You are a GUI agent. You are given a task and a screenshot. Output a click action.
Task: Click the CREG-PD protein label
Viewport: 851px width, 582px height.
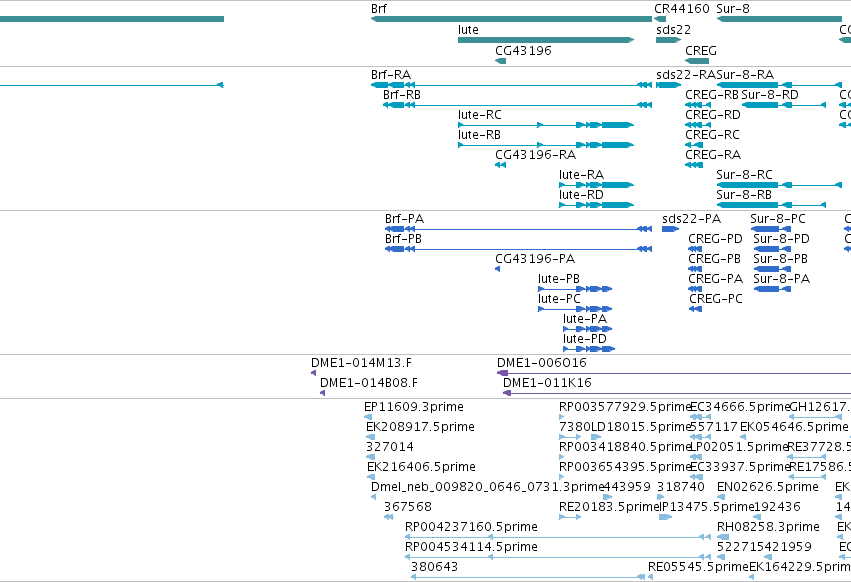(x=715, y=239)
